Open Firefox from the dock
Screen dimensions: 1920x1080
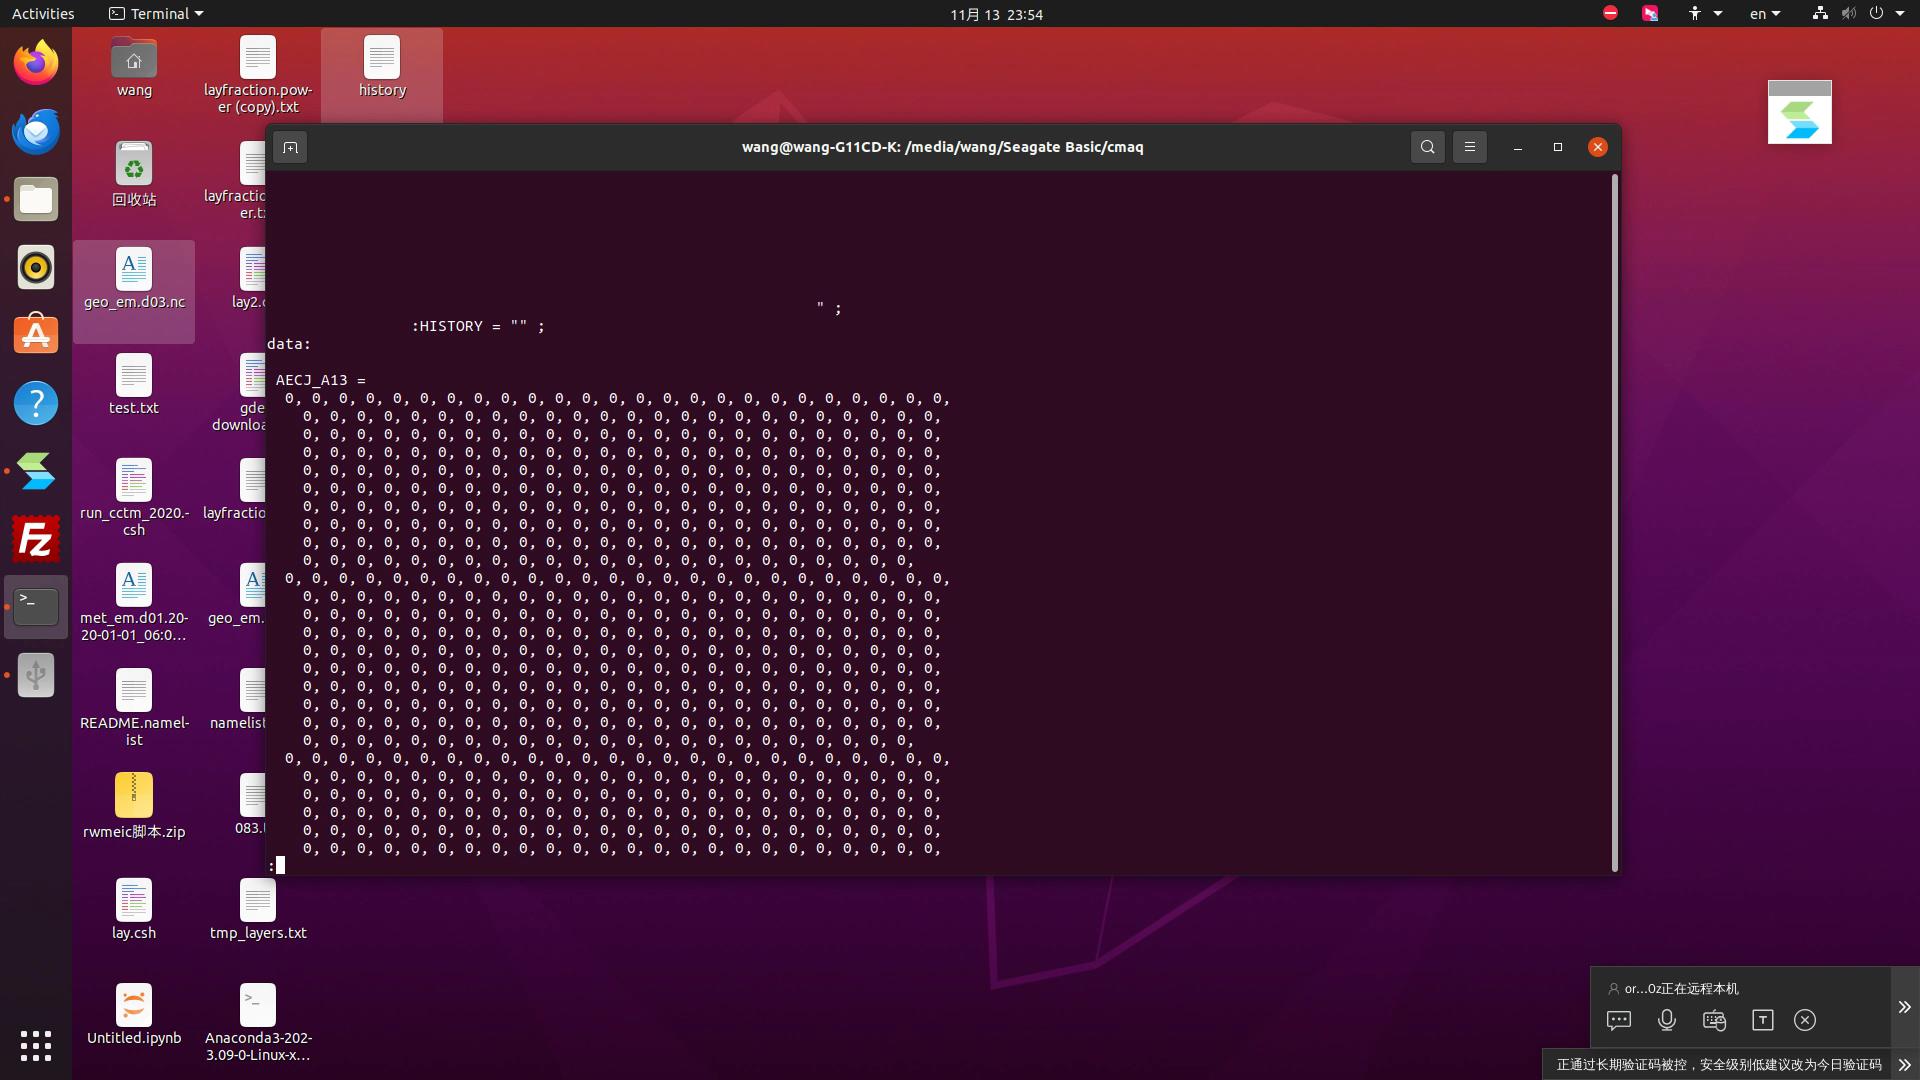point(36,63)
